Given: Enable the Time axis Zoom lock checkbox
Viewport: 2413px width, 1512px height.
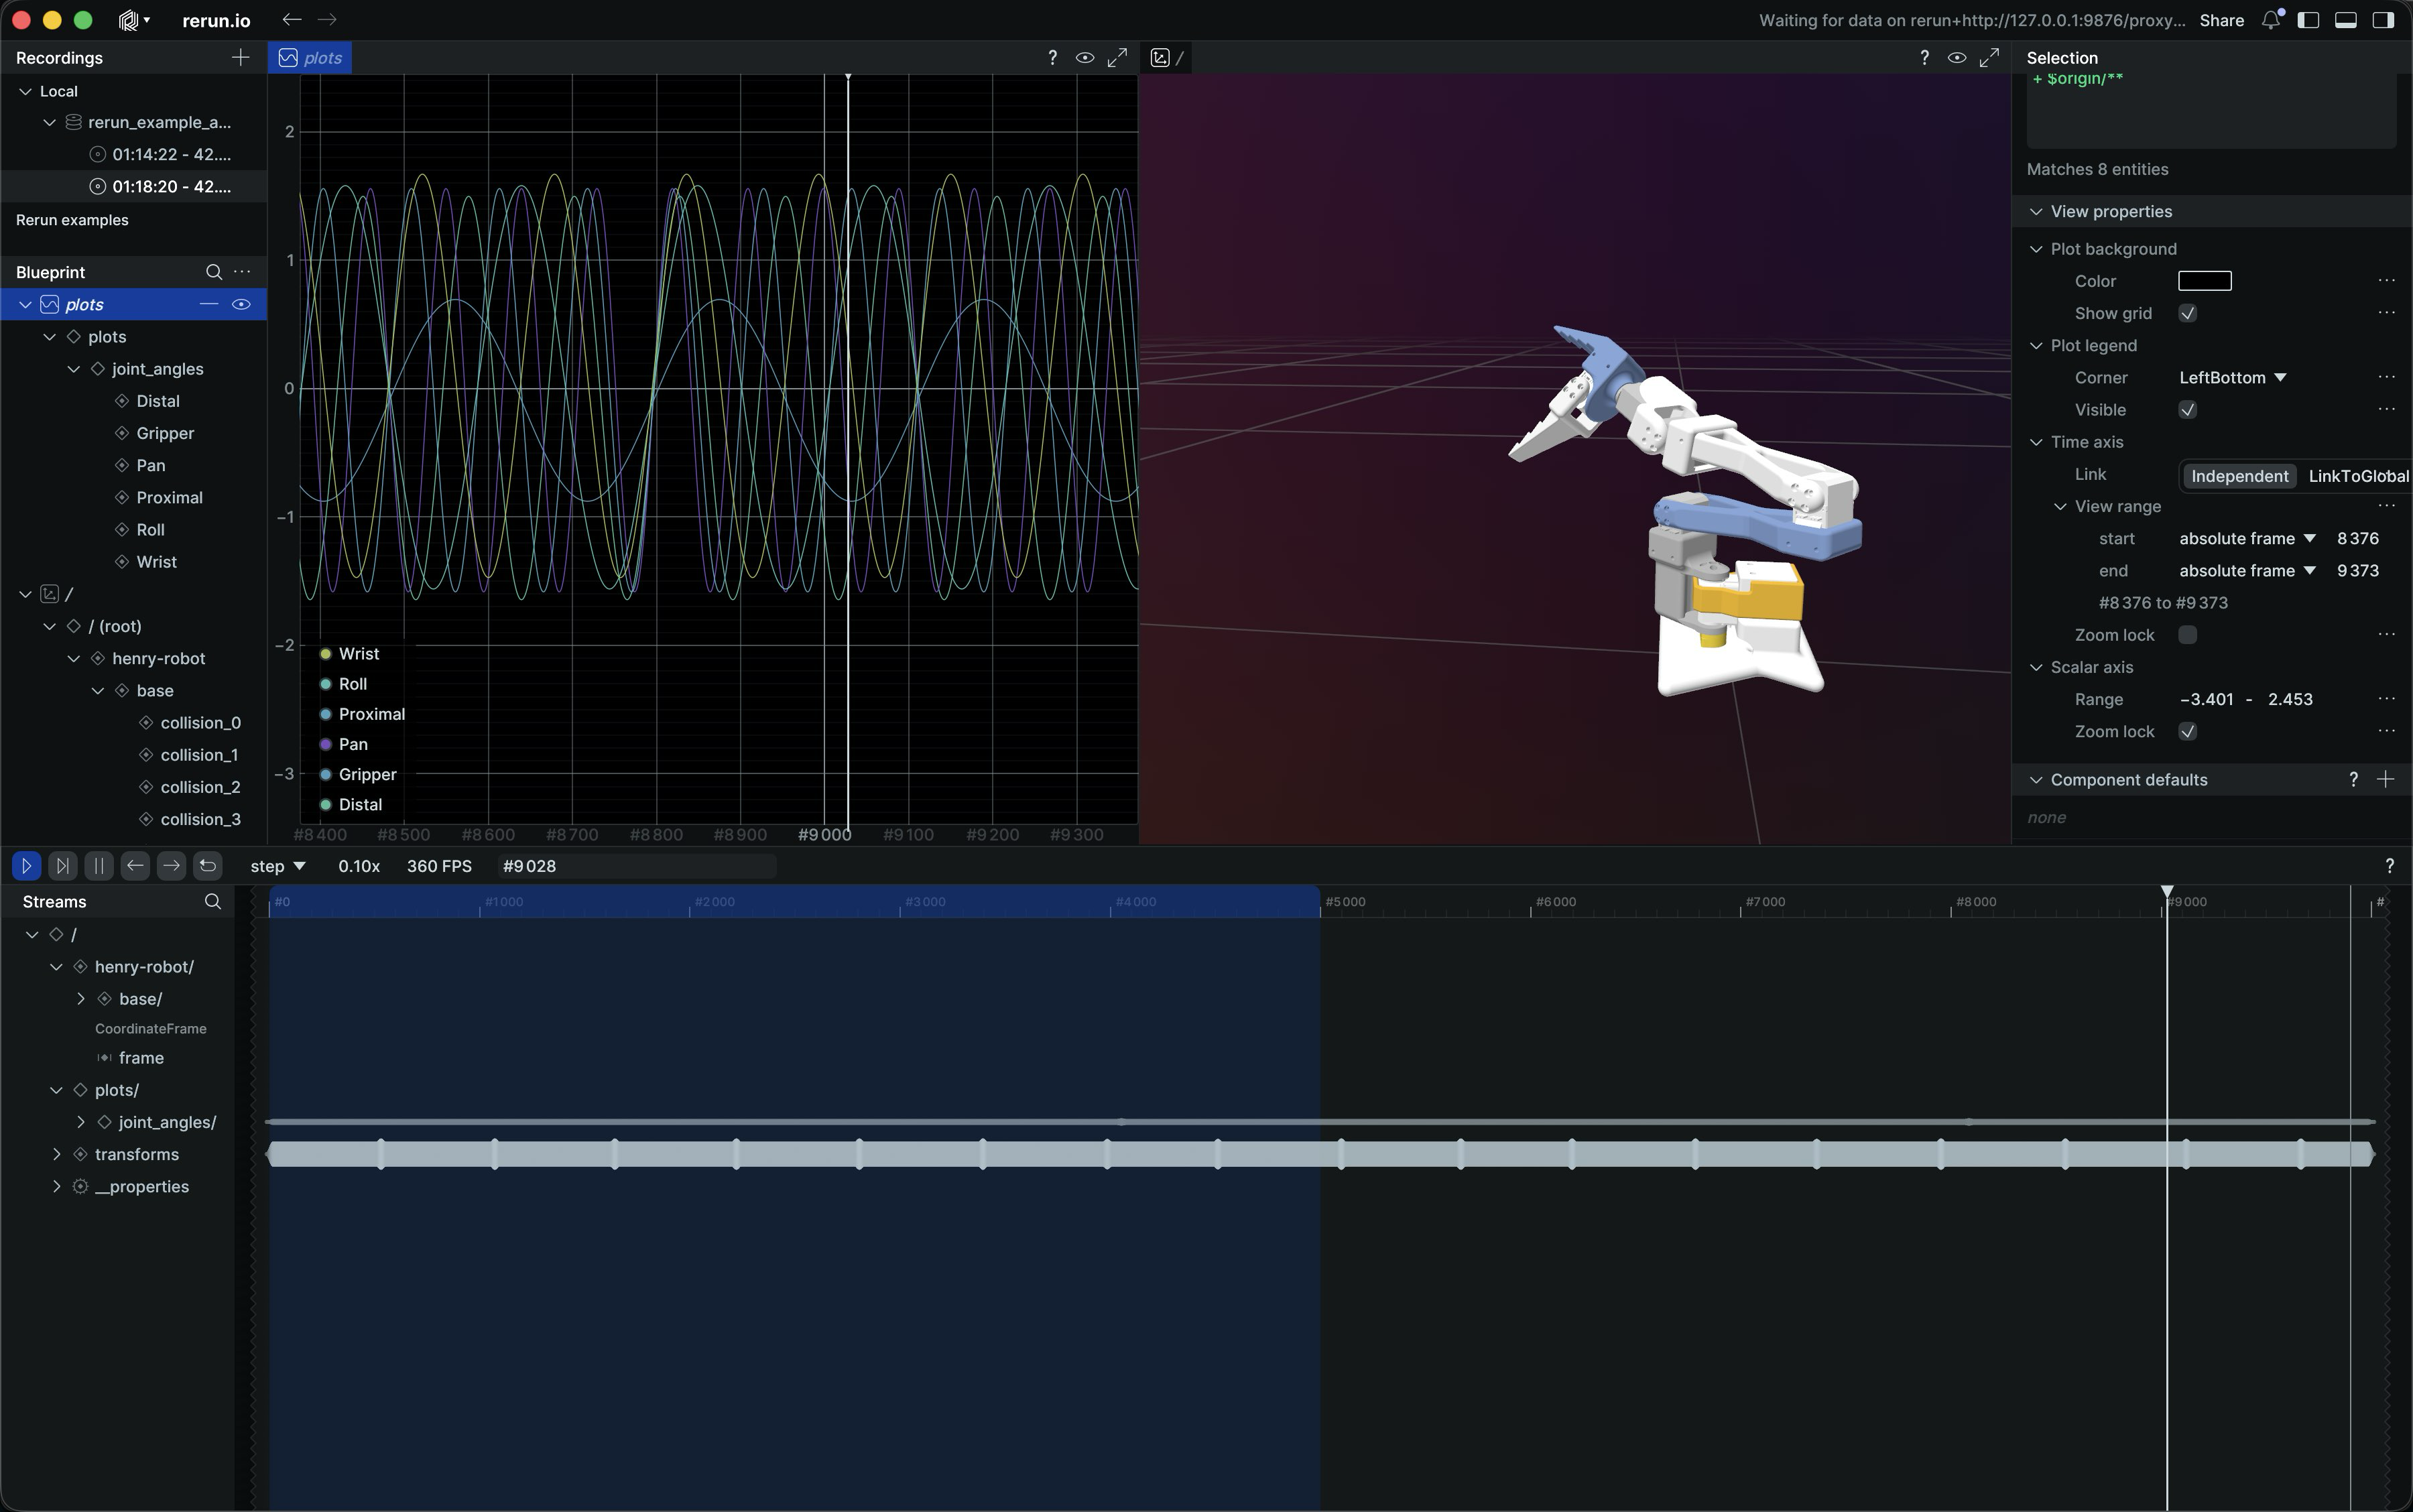Looking at the screenshot, I should (2187, 635).
